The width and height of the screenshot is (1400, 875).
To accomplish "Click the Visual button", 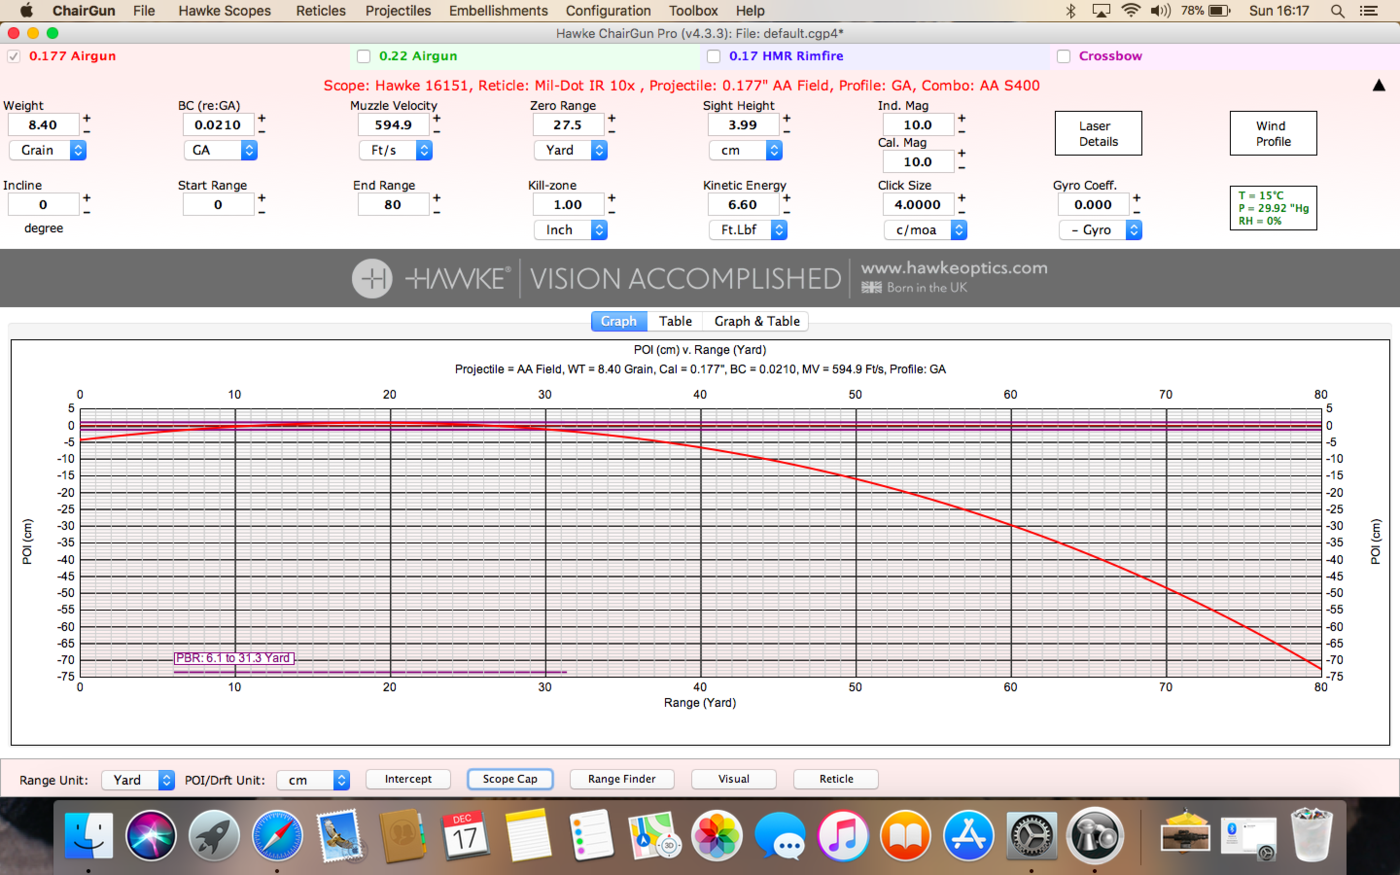I will [x=734, y=779].
